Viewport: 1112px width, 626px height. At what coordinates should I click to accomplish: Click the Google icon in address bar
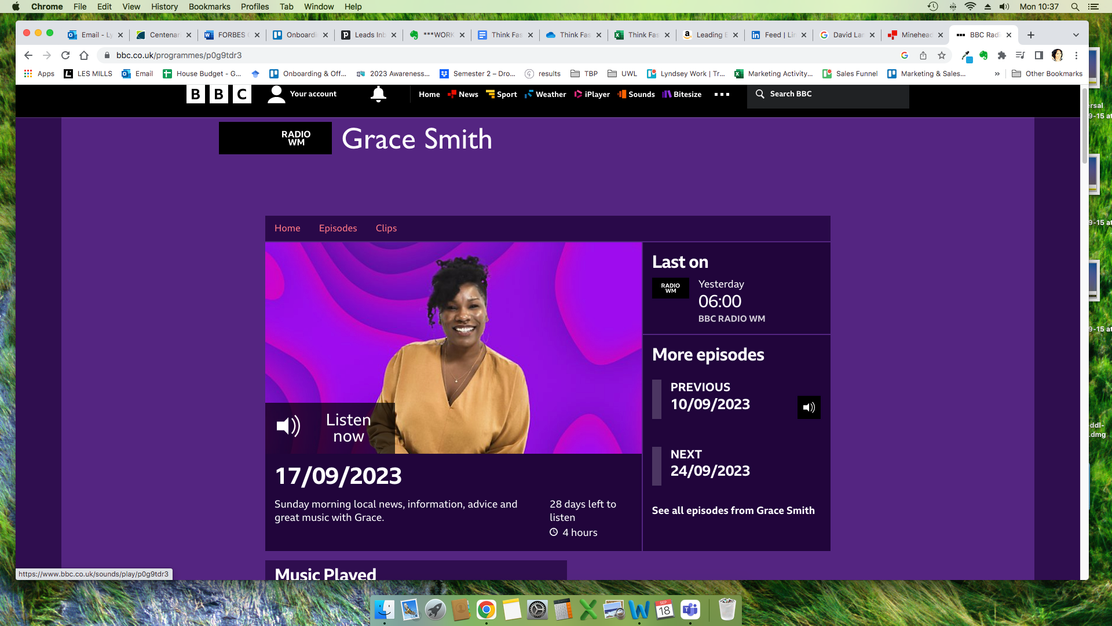coord(904,55)
